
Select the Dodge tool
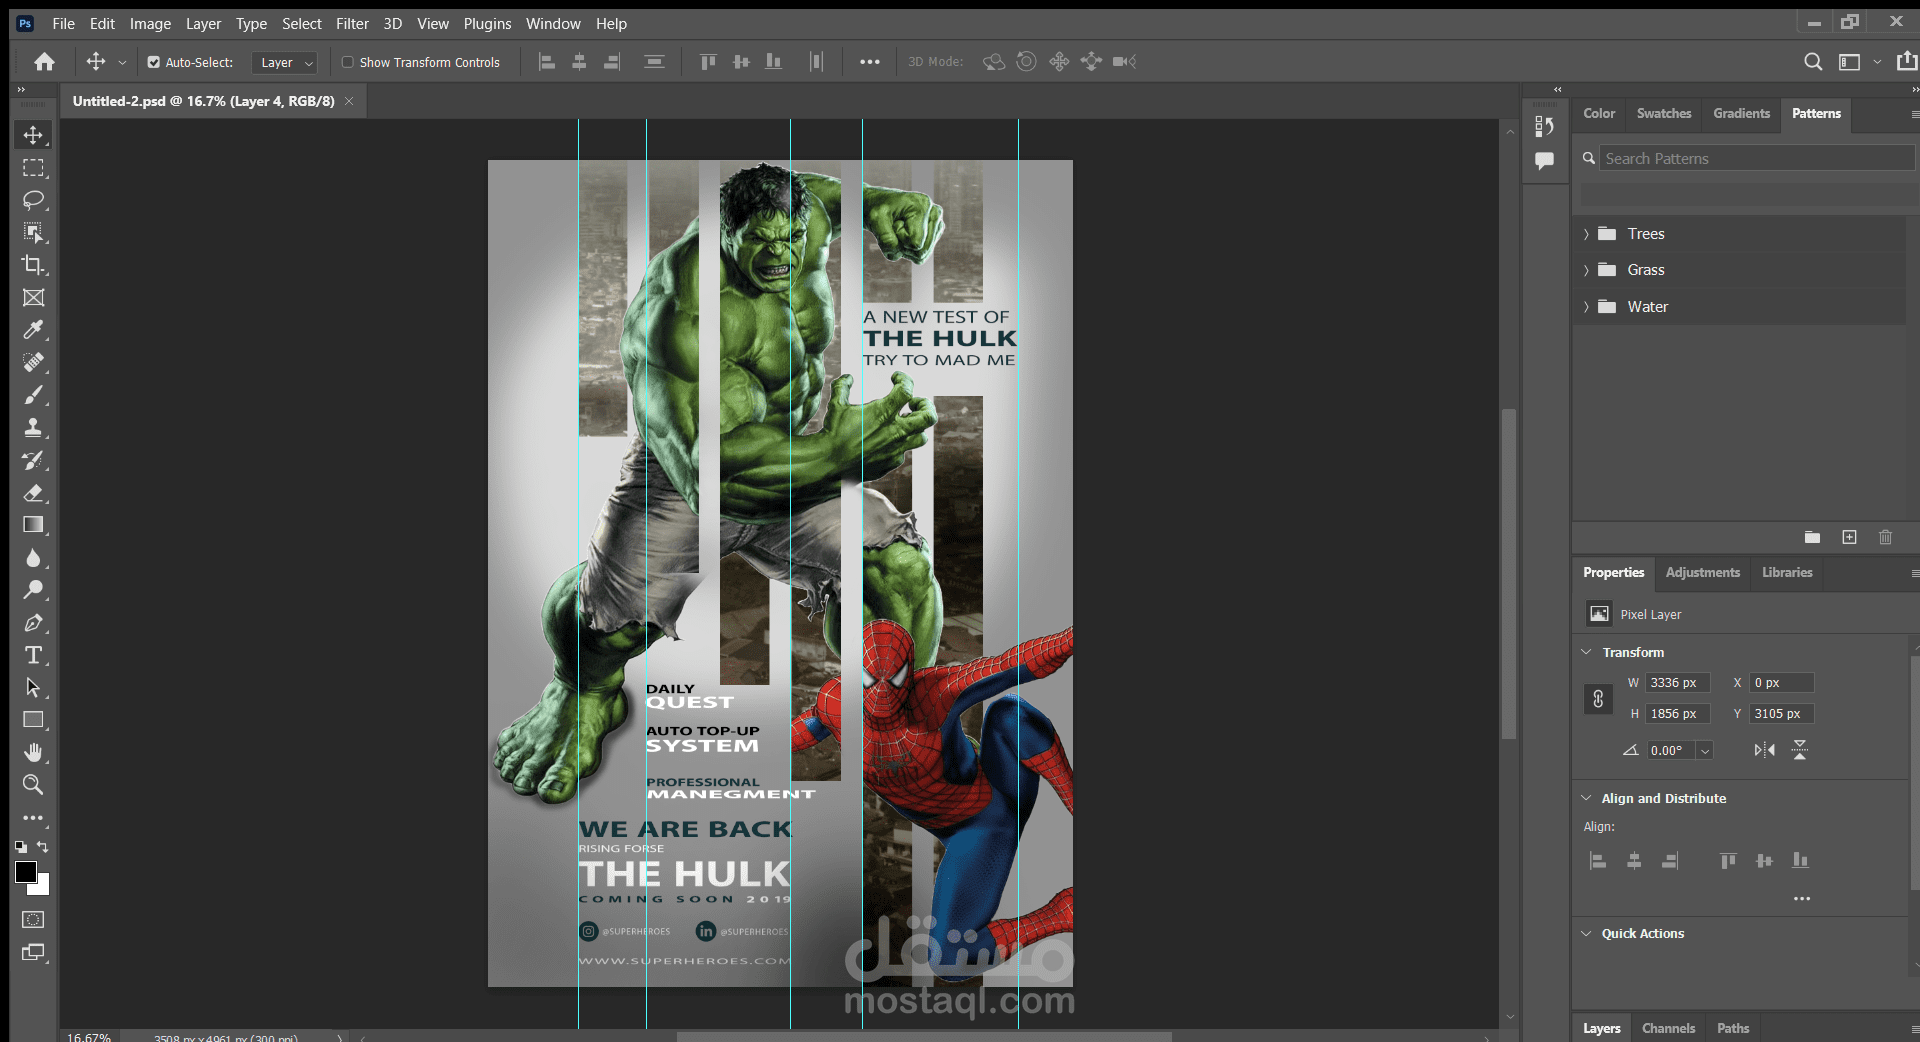click(33, 590)
